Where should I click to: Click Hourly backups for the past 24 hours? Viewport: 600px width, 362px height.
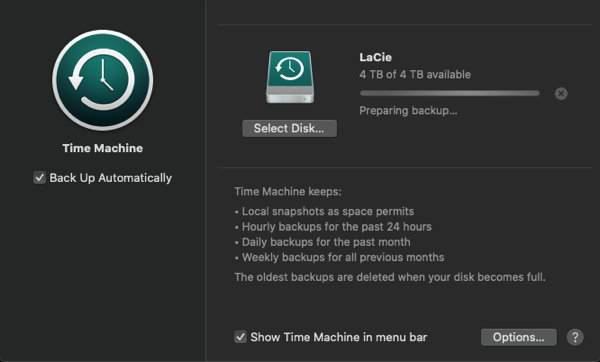click(337, 227)
